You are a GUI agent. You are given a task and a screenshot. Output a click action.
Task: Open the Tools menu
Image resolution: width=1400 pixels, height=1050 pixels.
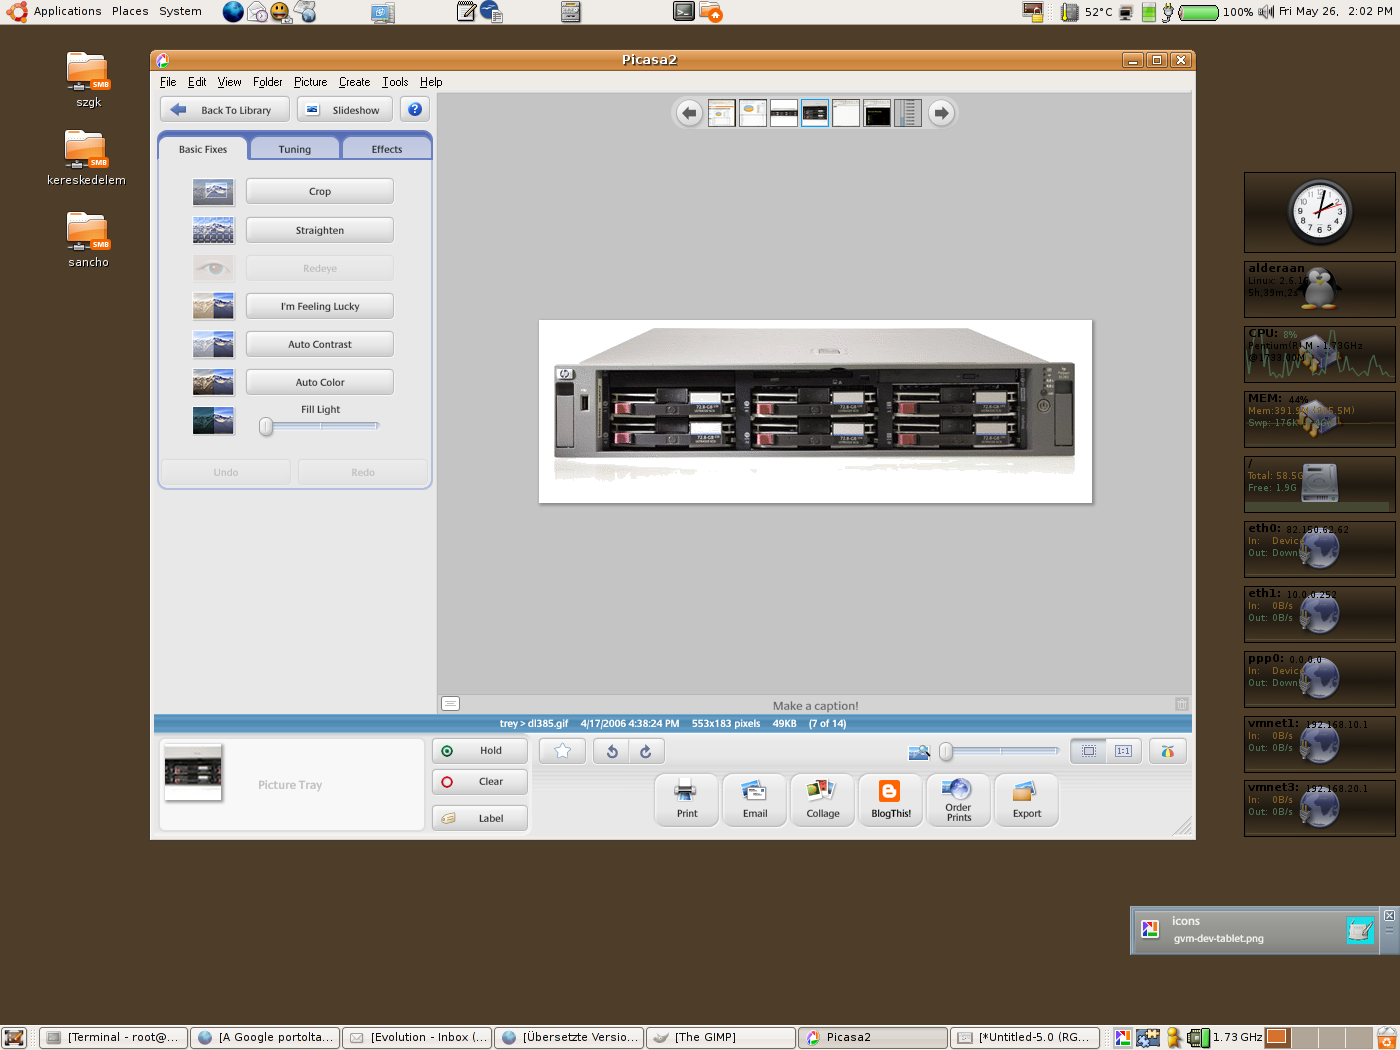click(395, 82)
